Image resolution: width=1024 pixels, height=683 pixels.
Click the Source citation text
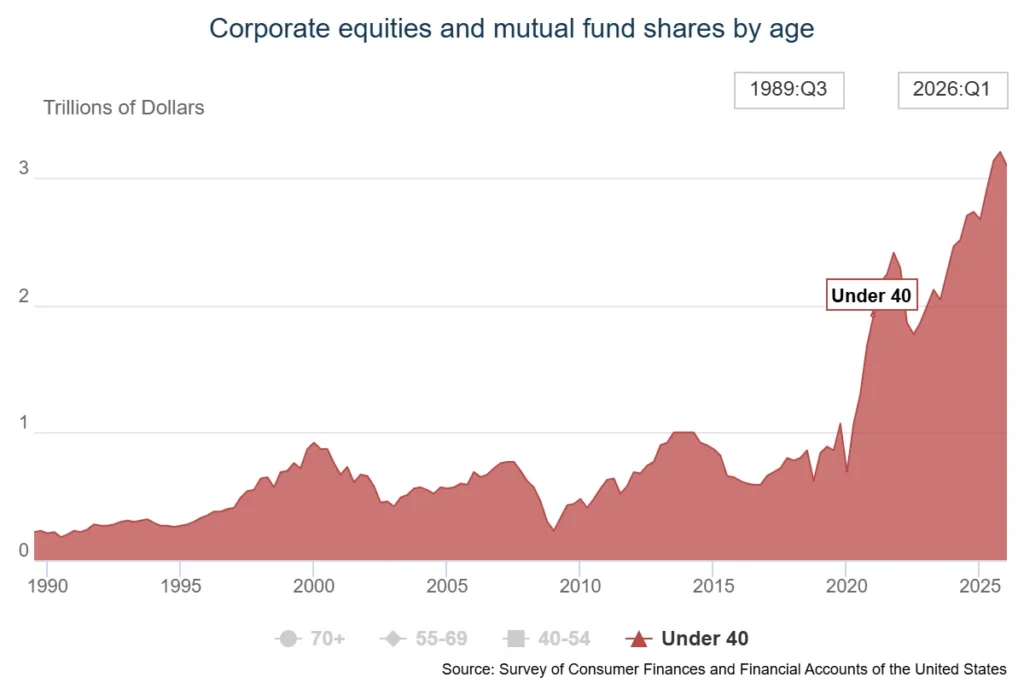(x=724, y=669)
